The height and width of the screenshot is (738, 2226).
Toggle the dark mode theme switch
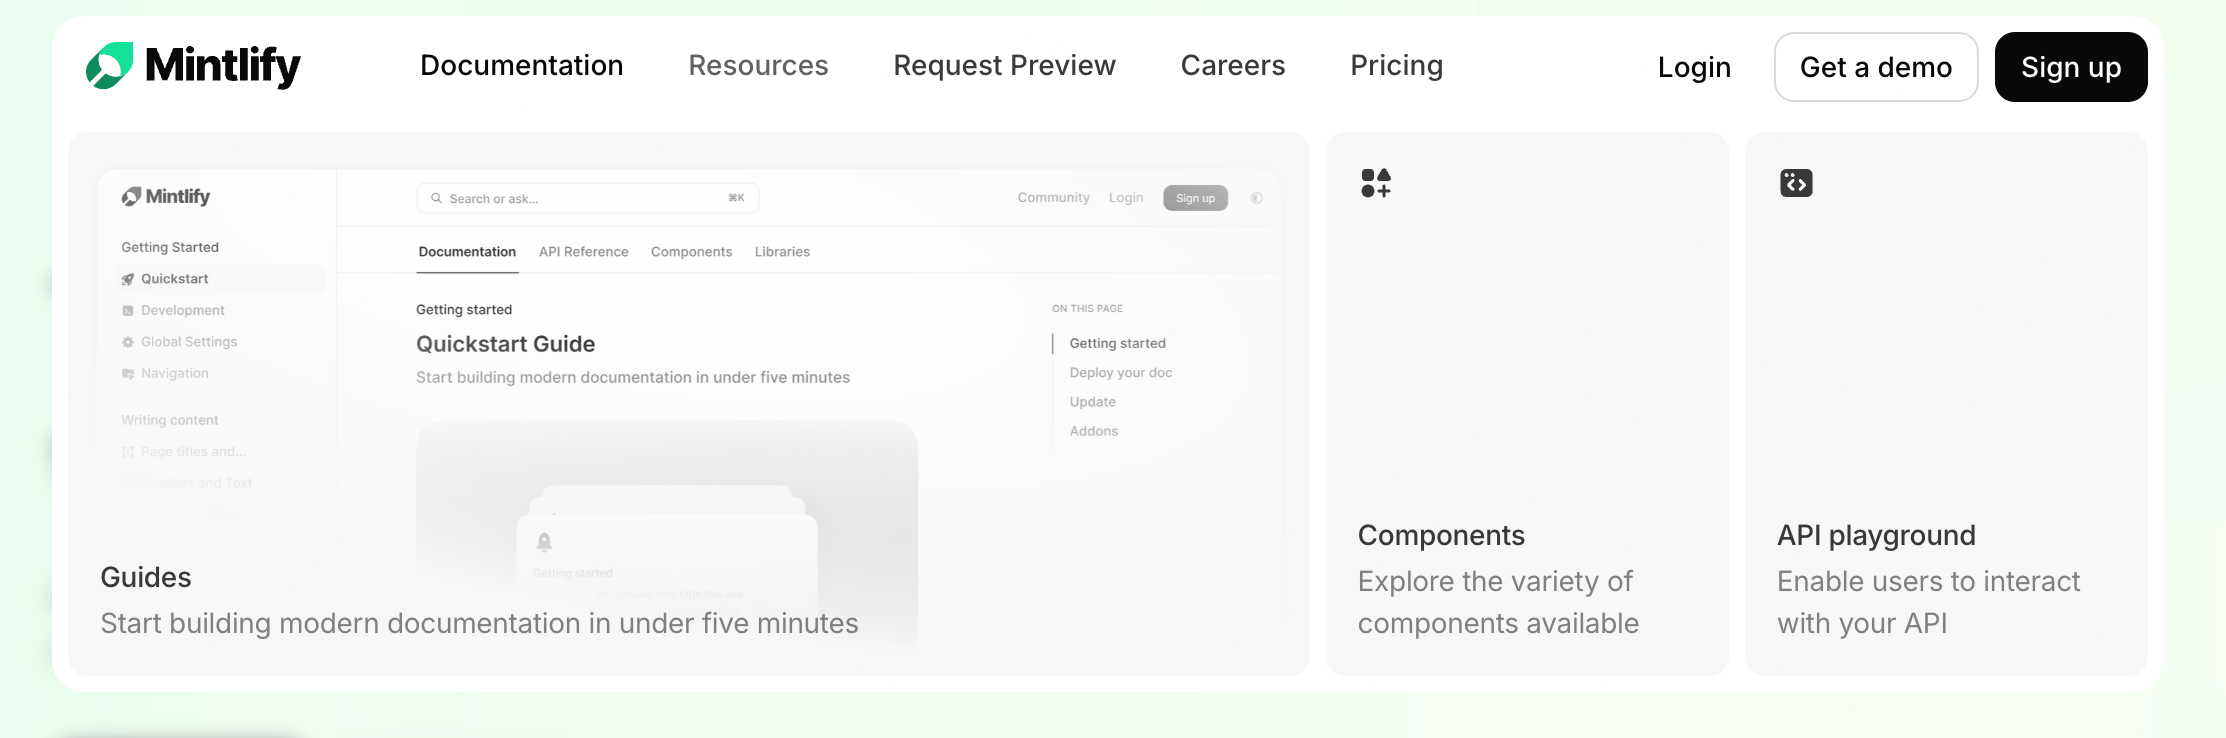pos(1256,198)
